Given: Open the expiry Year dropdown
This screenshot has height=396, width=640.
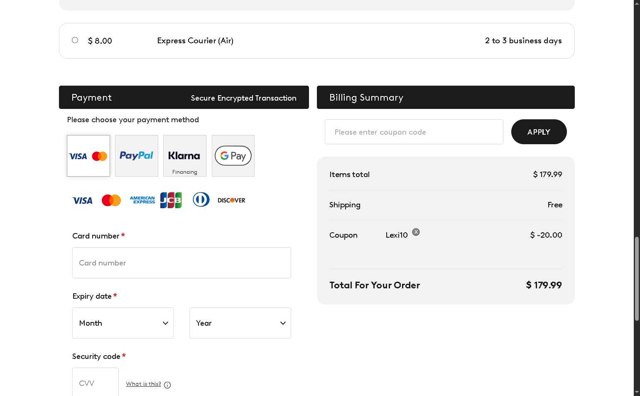Looking at the screenshot, I should [240, 323].
